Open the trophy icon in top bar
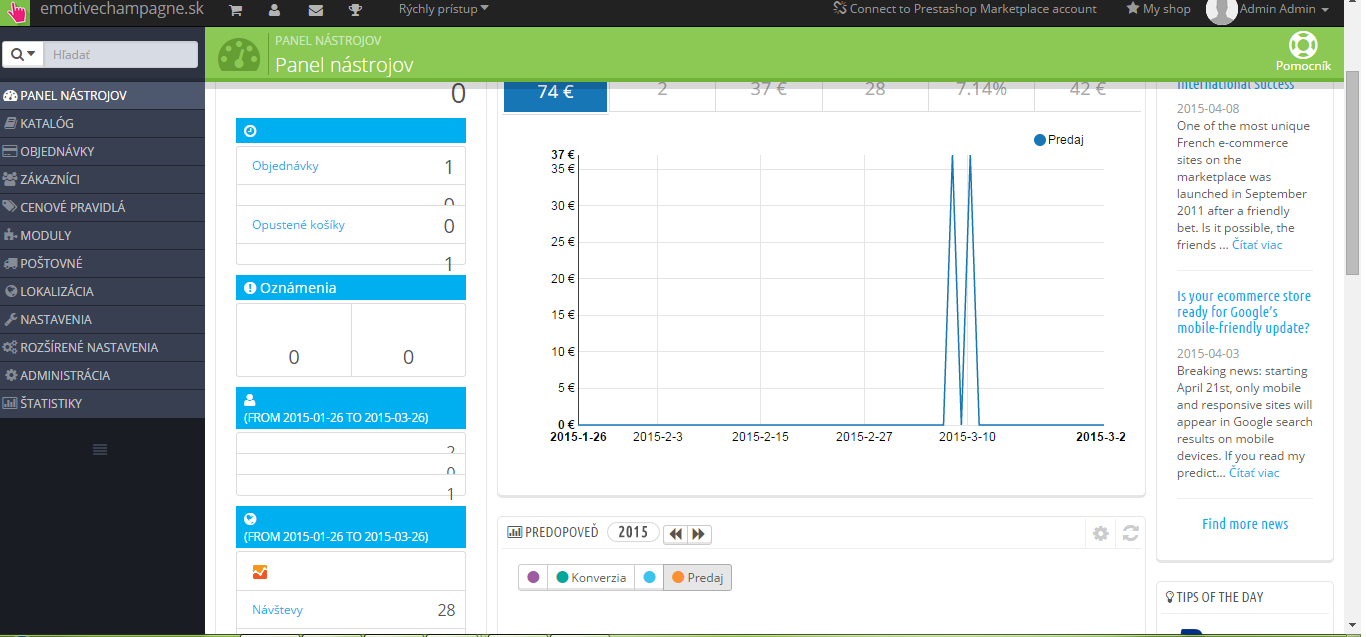The image size is (1366, 637). 355,10
